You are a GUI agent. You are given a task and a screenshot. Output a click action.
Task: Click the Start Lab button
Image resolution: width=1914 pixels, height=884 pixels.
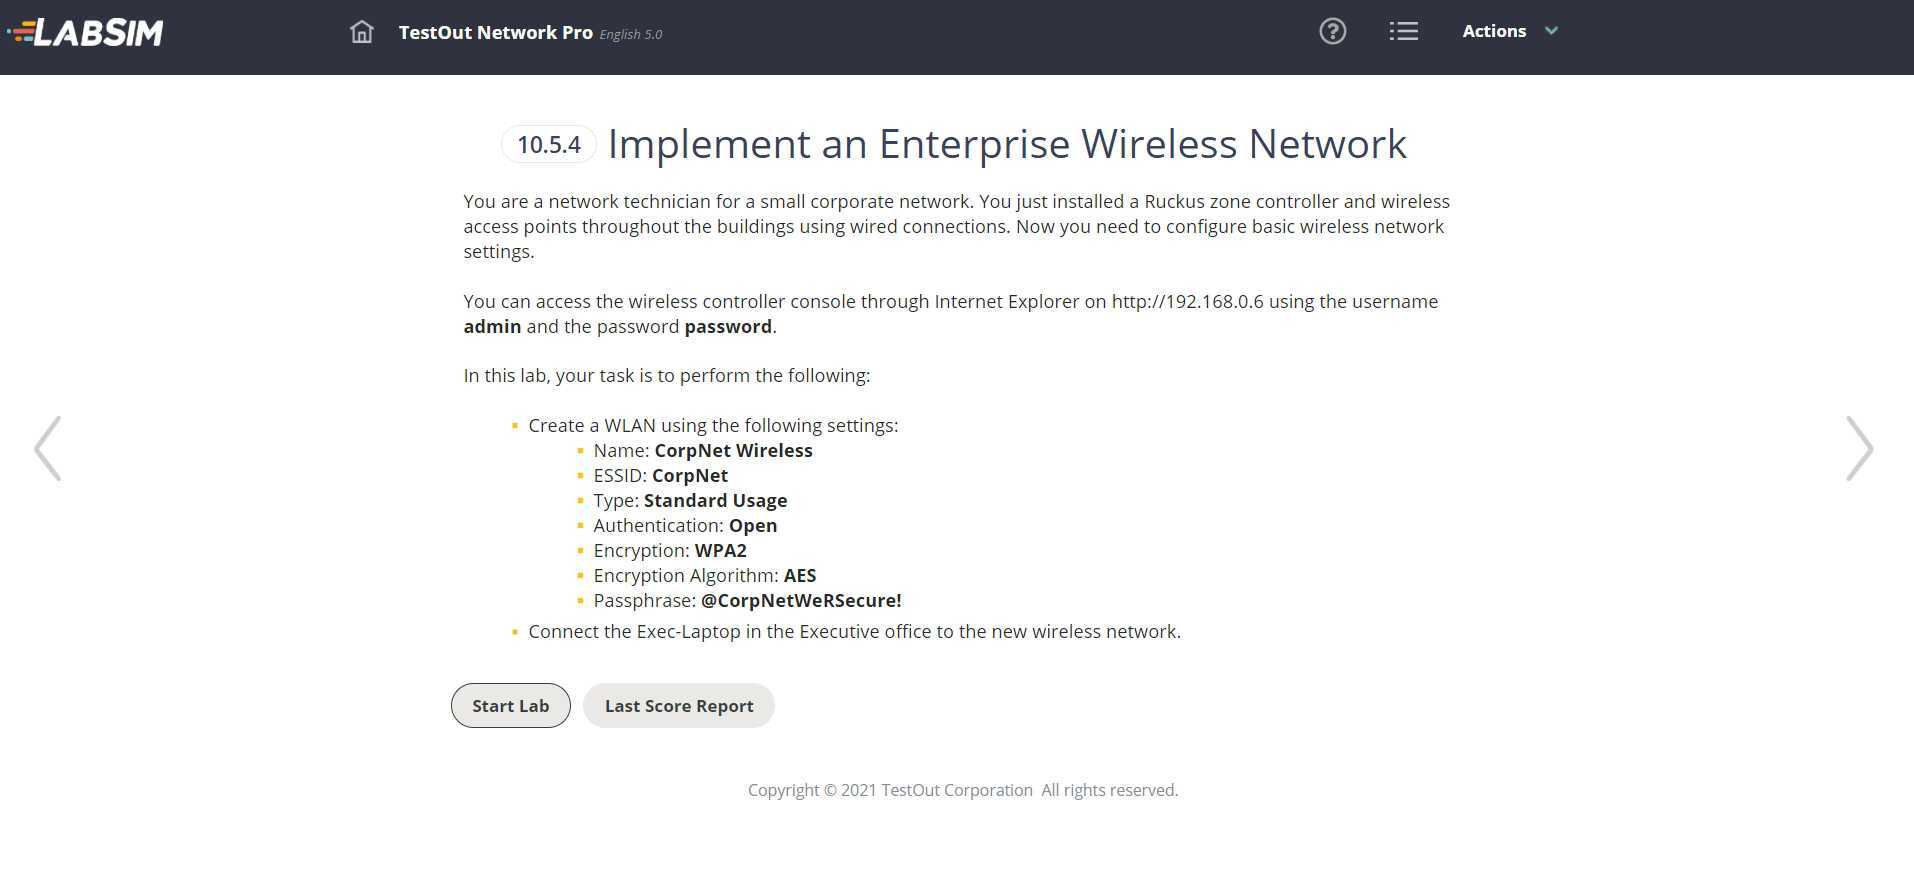pyautogui.click(x=510, y=705)
